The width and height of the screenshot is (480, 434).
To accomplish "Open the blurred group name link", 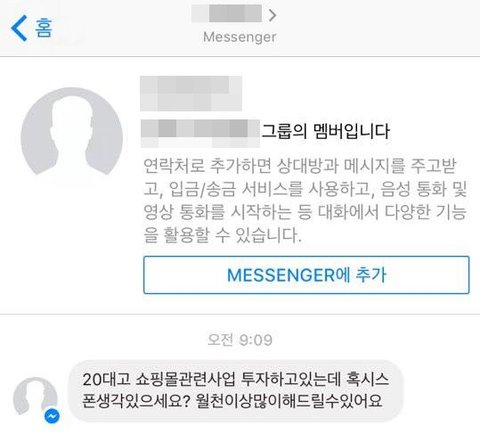I will tap(200, 133).
